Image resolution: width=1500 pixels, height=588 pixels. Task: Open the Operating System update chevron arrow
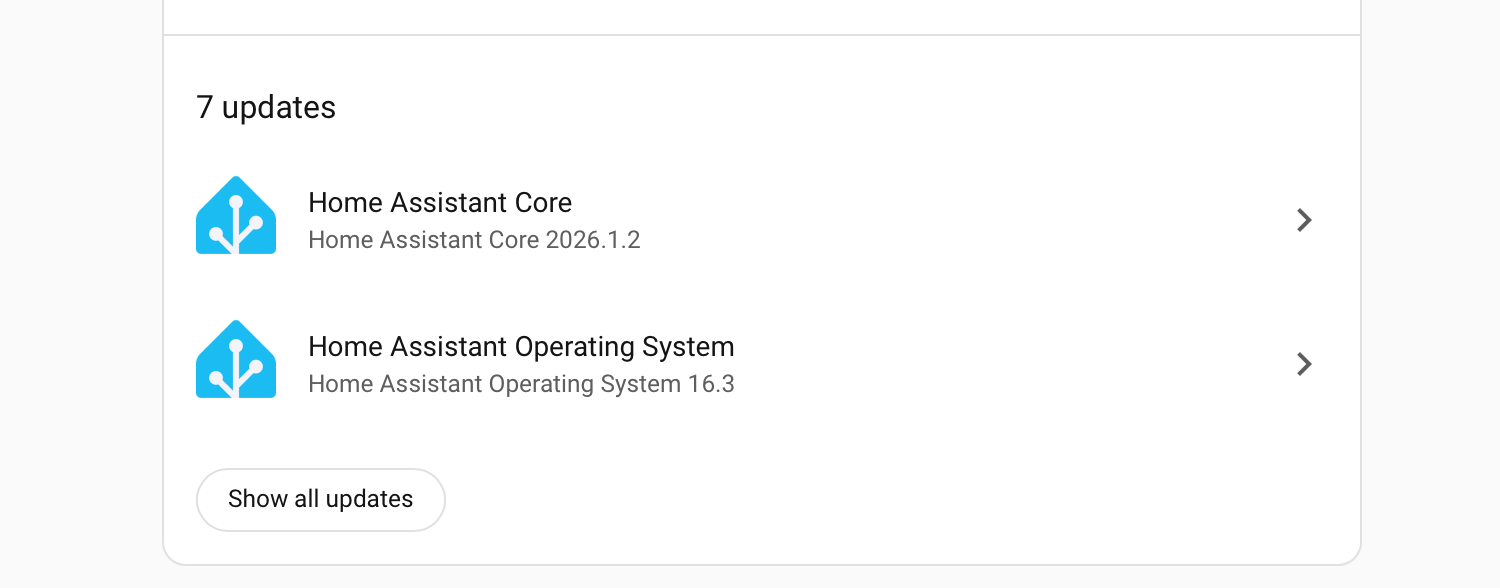[x=1303, y=364]
